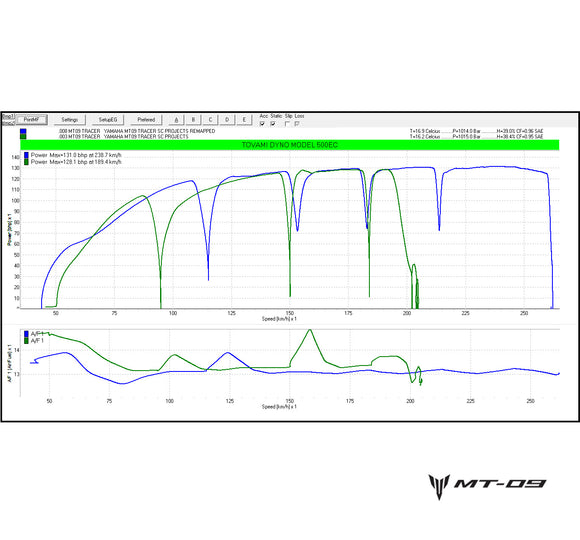Click green Power Max legend swatch
Image resolution: width=580 pixels, height=540 pixels.
(26, 162)
